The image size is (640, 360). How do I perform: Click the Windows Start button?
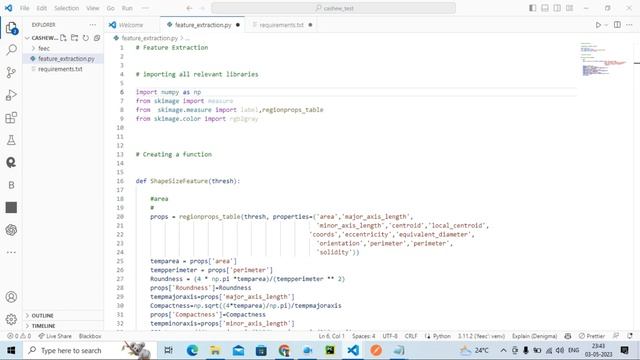pos(11,350)
